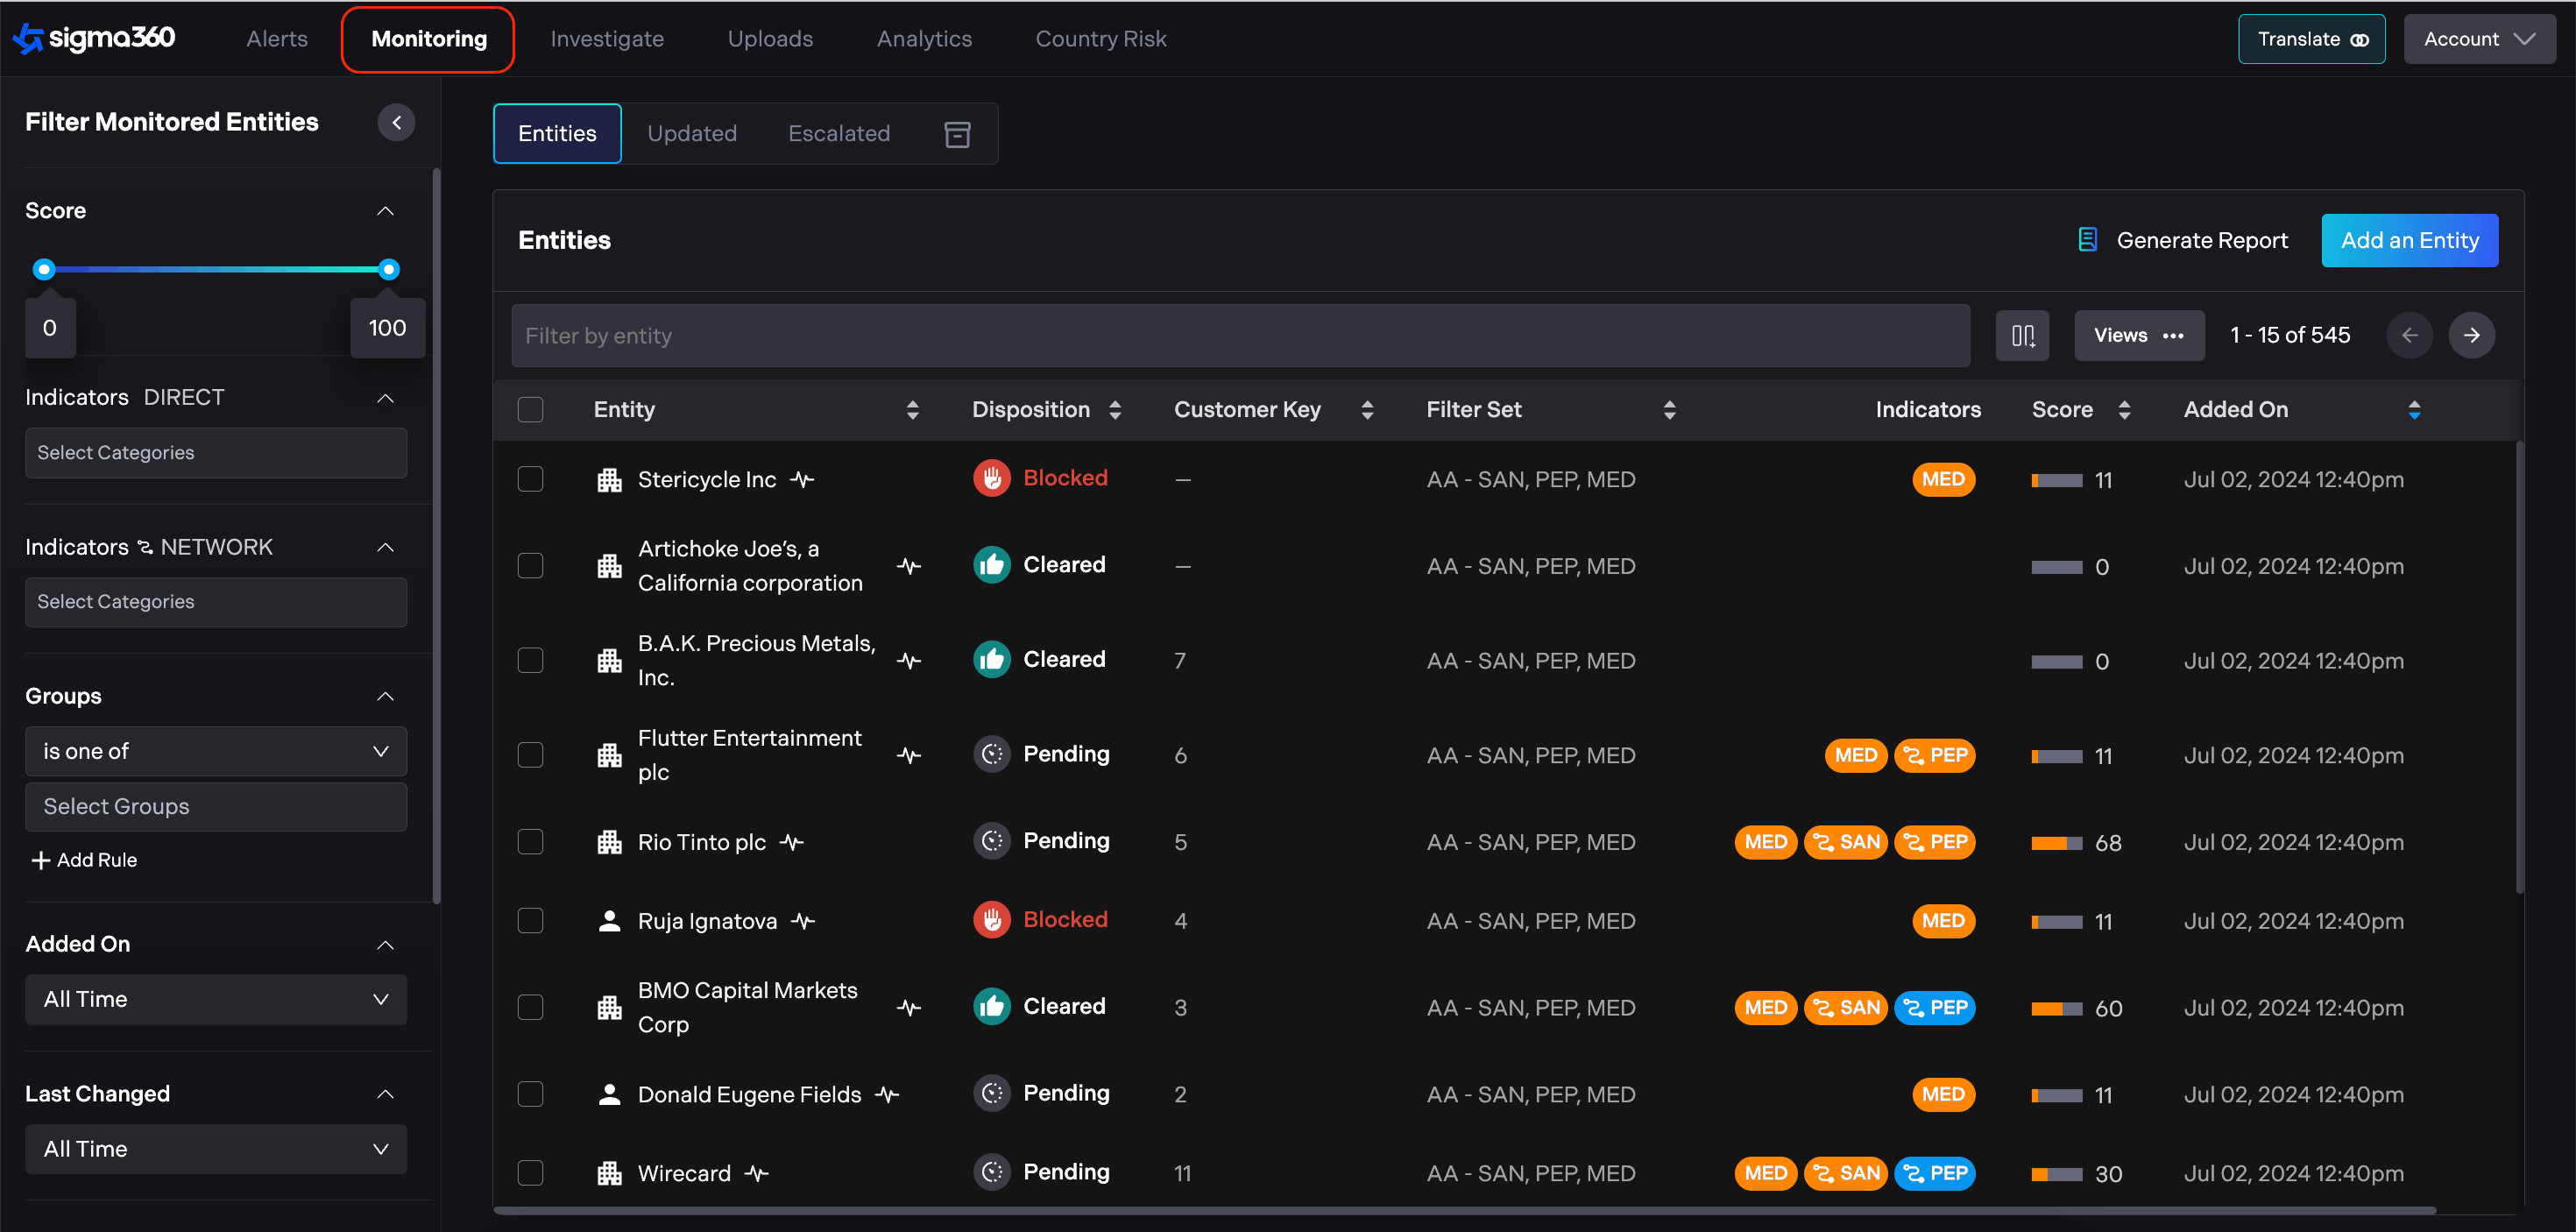
Task: Go to next page of entities
Action: 2471,336
